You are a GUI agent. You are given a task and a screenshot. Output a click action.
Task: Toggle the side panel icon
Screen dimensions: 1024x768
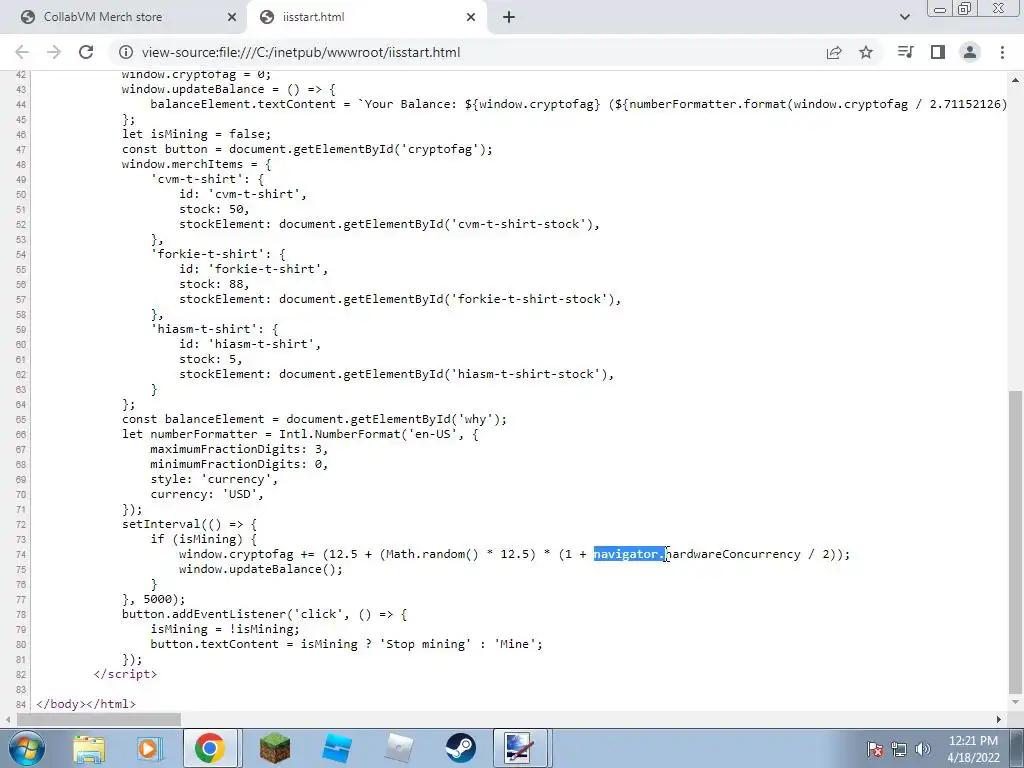click(x=938, y=52)
